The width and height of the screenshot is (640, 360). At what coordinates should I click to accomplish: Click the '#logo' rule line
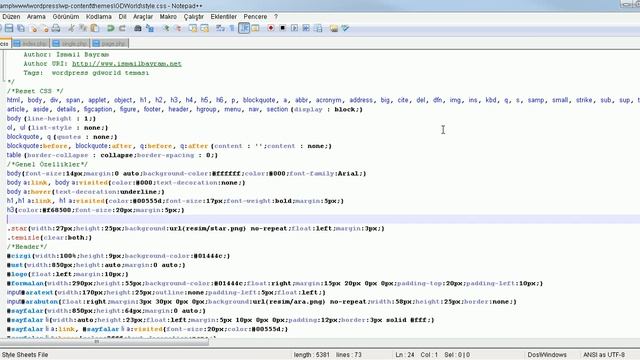click(68, 274)
